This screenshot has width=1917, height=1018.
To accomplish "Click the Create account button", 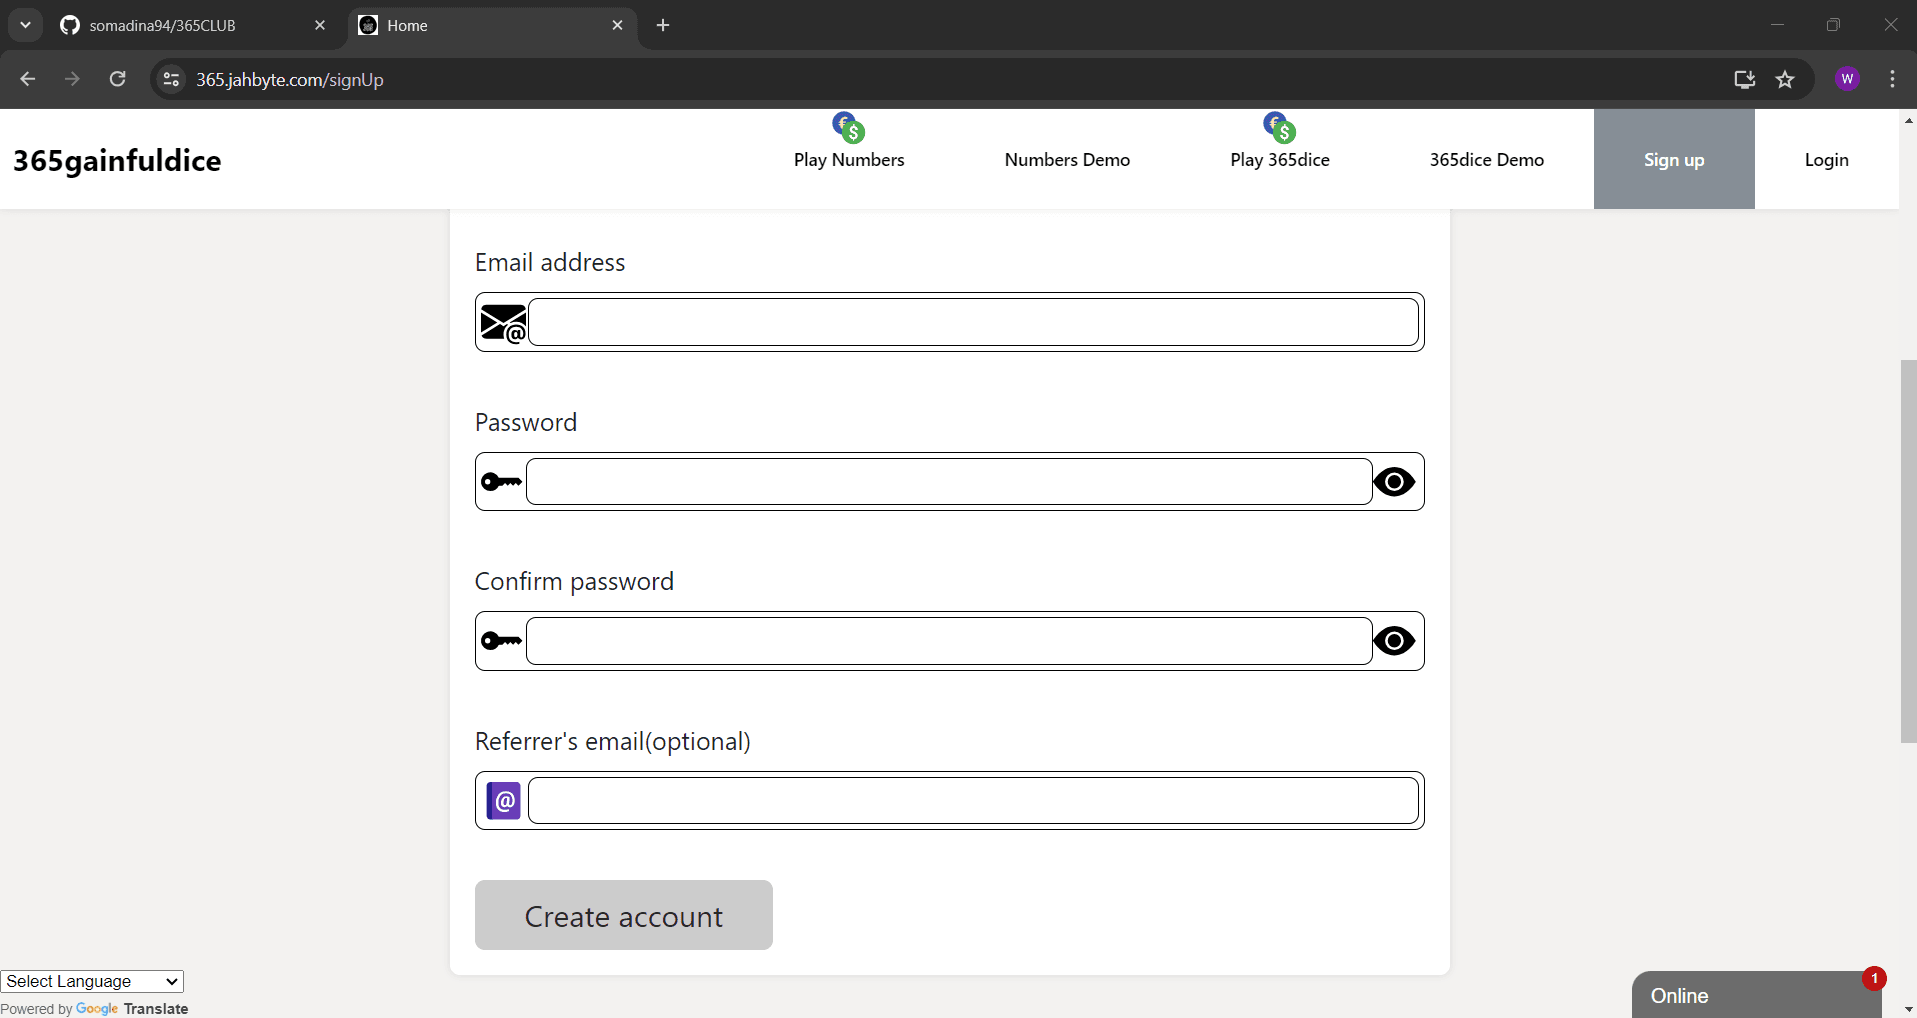I will (x=624, y=915).
